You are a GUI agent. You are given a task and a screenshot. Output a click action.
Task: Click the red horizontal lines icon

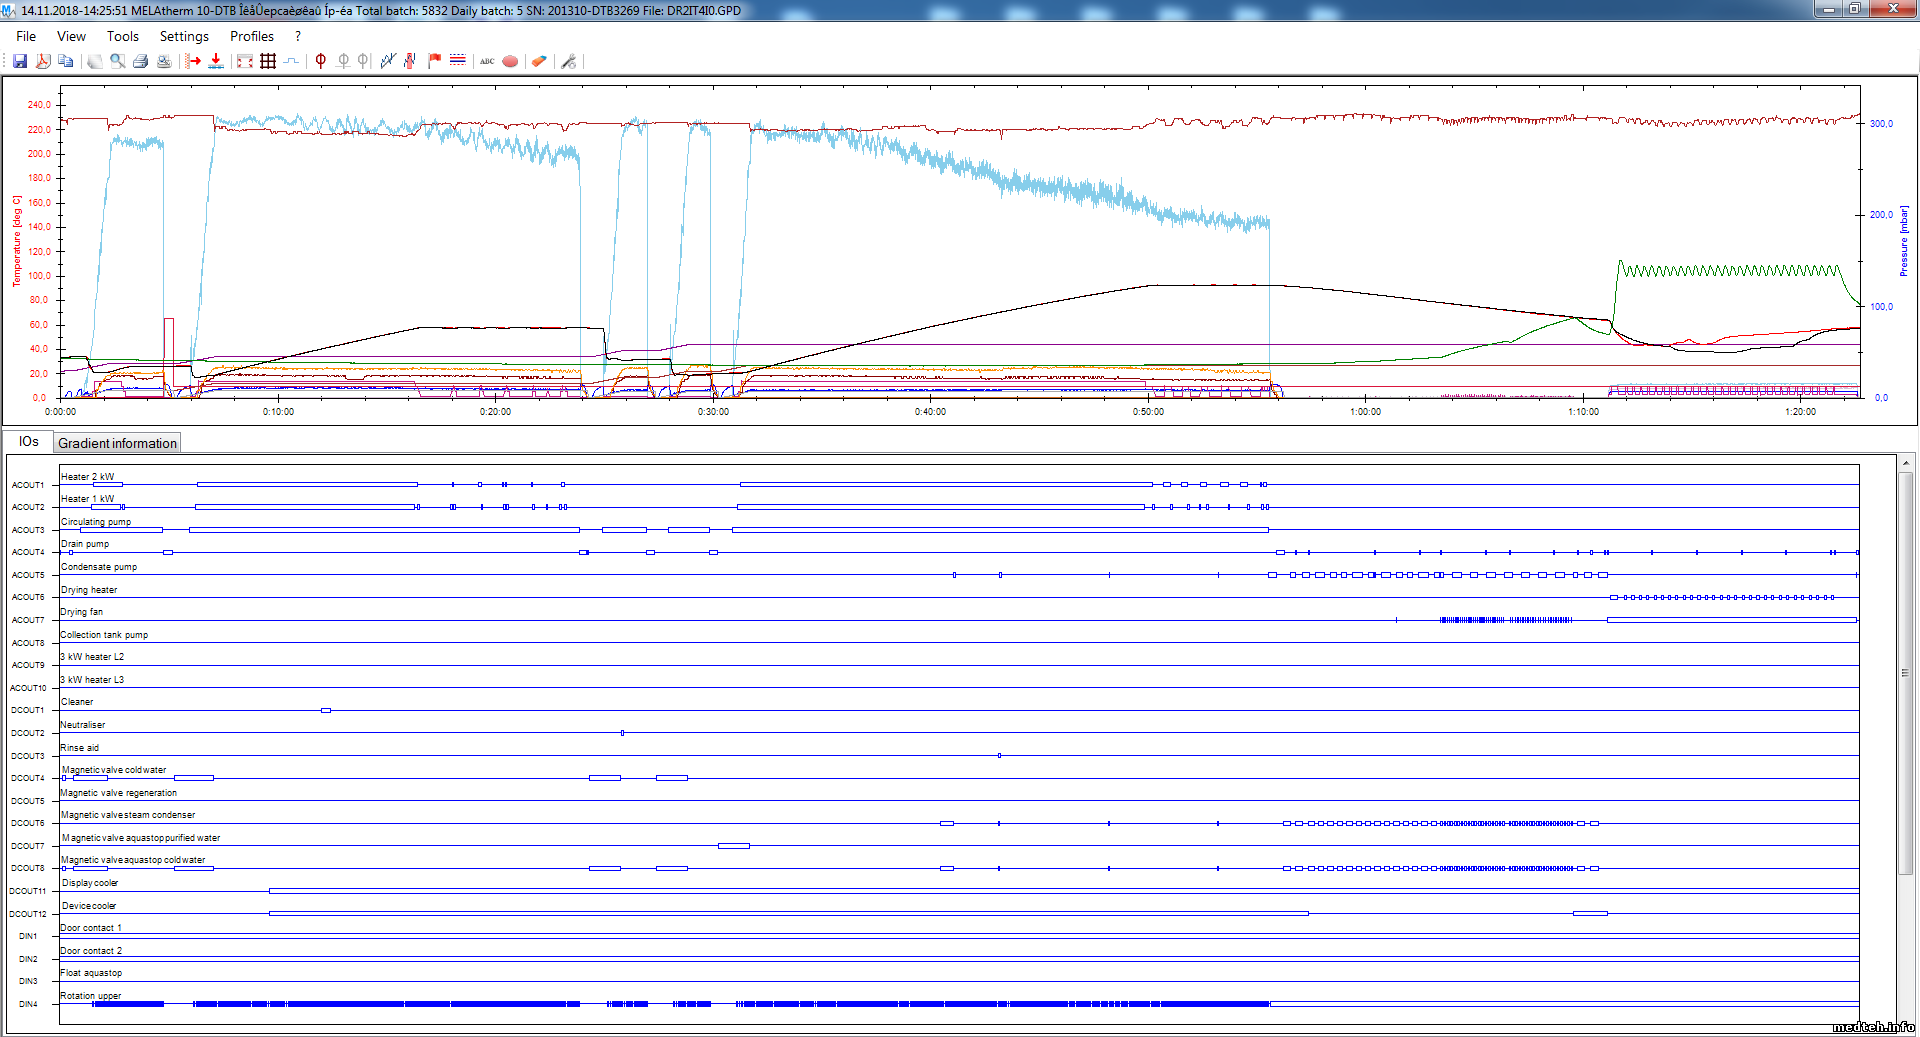click(458, 61)
